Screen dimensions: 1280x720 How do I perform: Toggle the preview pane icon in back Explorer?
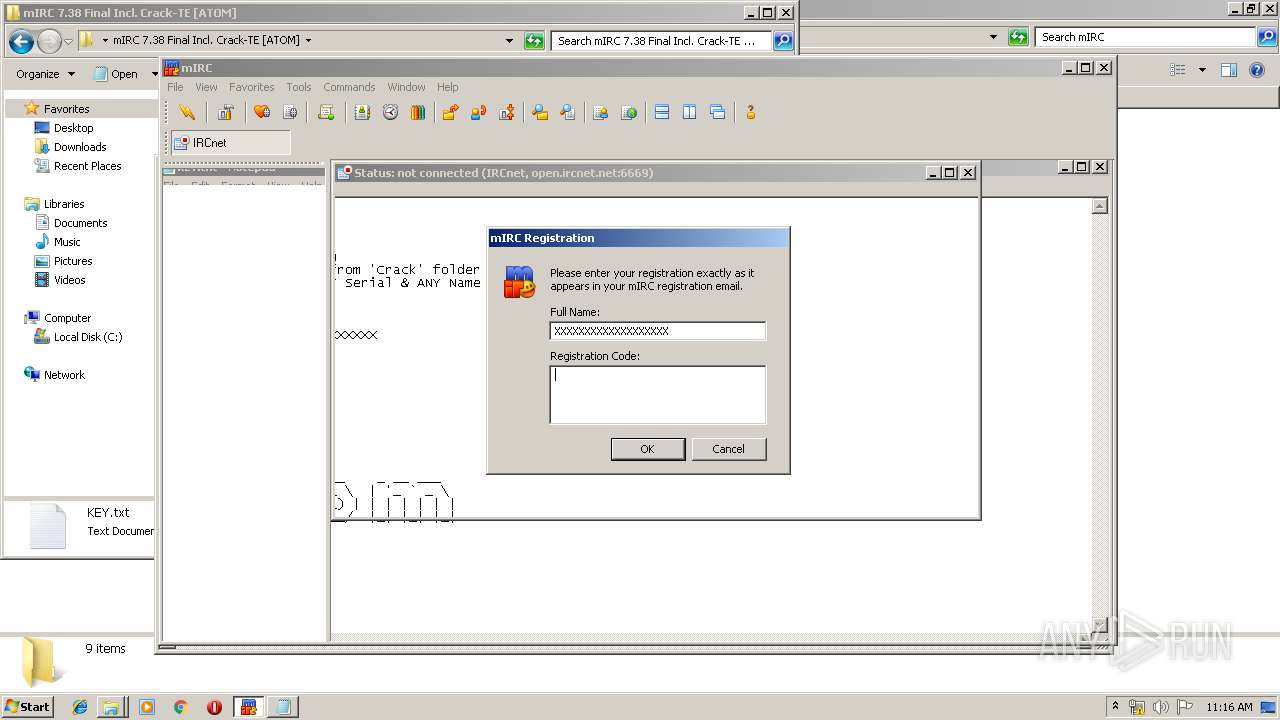click(1229, 70)
